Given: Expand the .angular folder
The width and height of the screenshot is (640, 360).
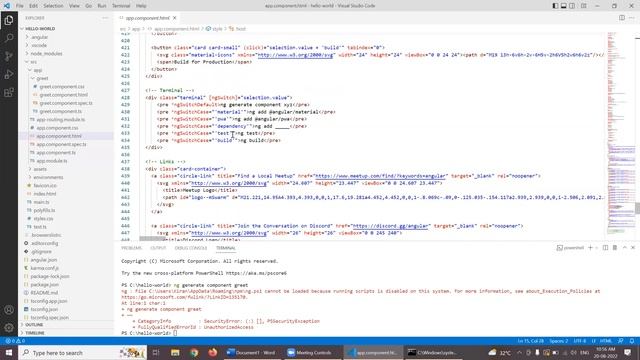Looking at the screenshot, I should pos(66,37).
